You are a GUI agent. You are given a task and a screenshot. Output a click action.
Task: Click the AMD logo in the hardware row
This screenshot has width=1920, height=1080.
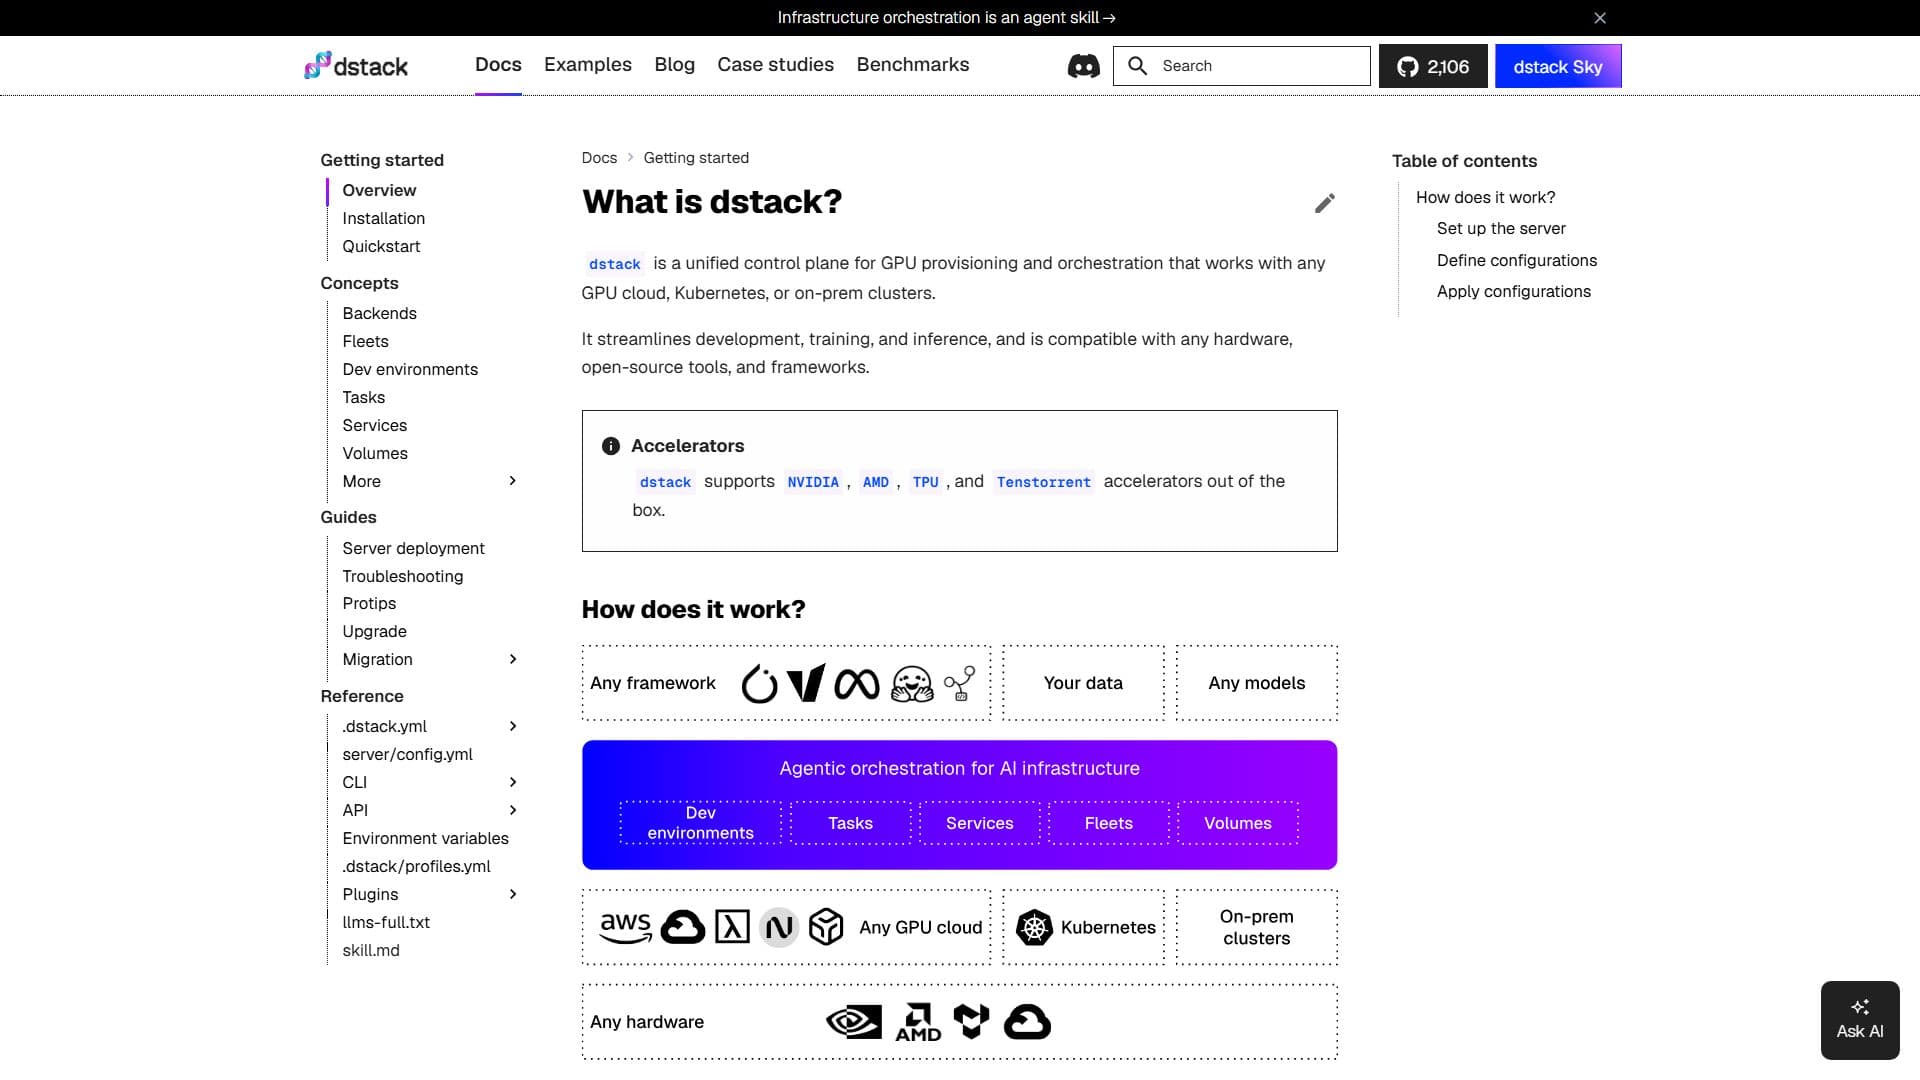point(918,1022)
